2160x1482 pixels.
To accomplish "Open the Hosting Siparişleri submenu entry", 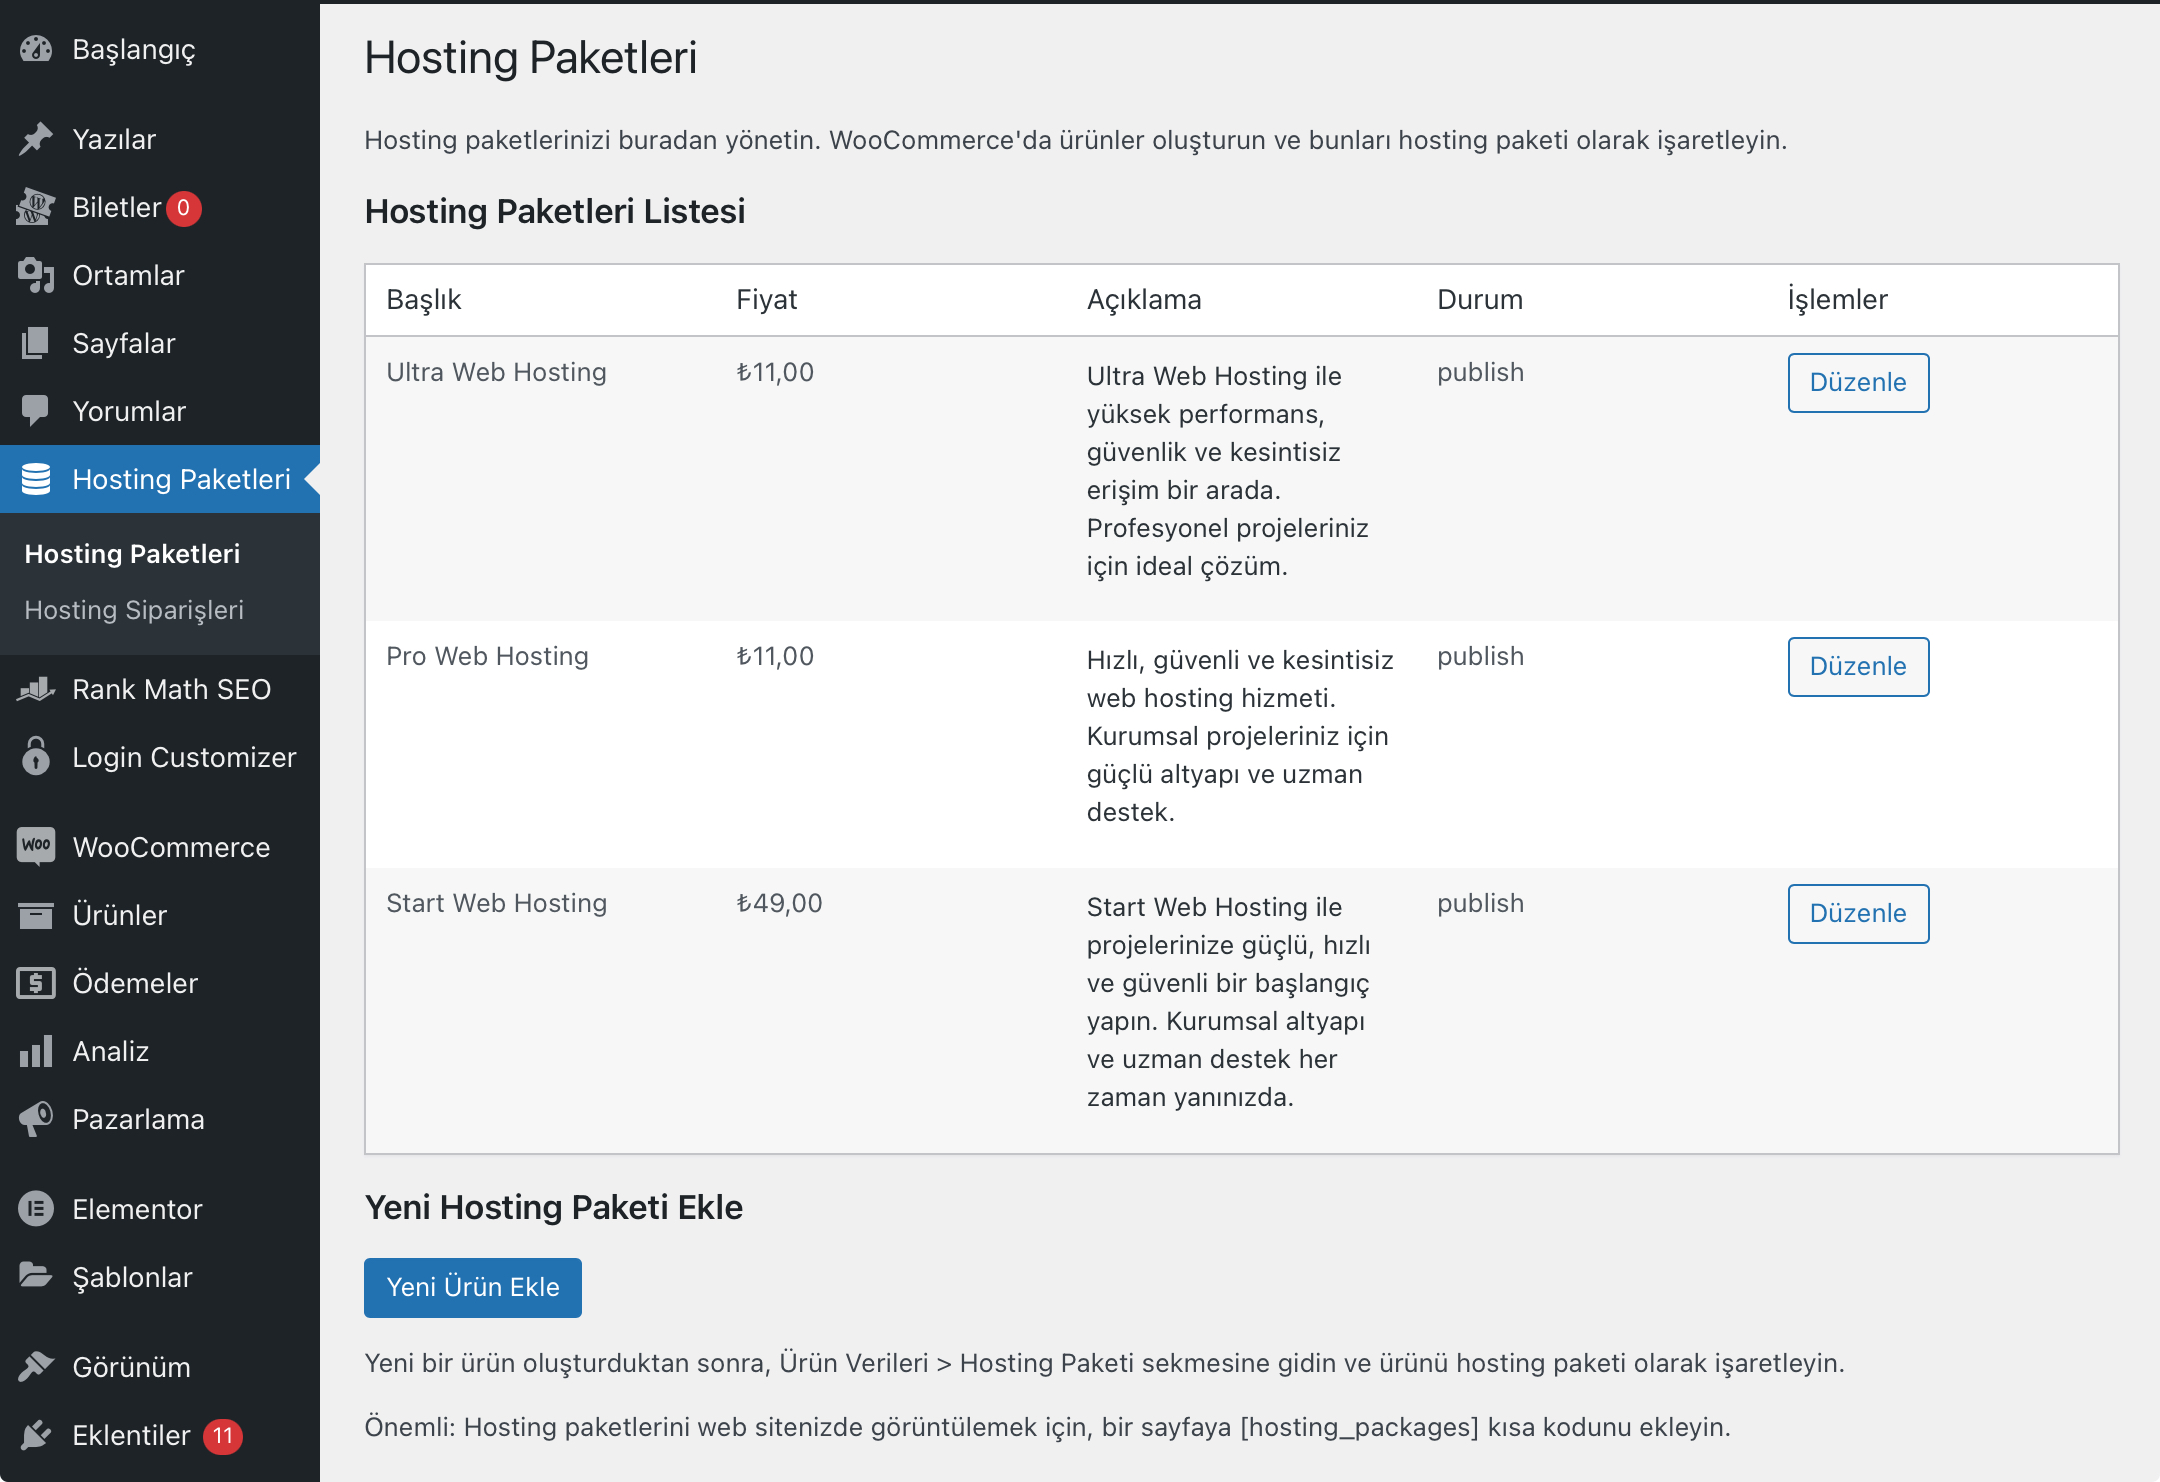I will (x=134, y=610).
